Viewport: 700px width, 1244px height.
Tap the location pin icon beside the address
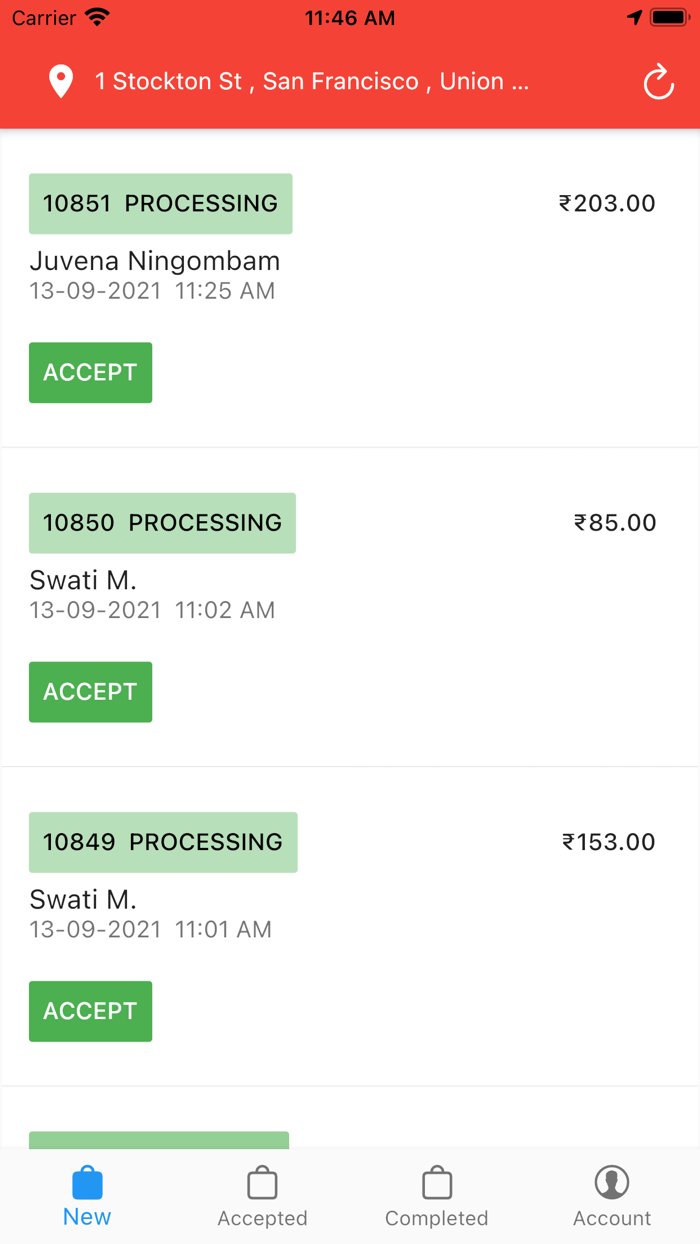point(61,81)
